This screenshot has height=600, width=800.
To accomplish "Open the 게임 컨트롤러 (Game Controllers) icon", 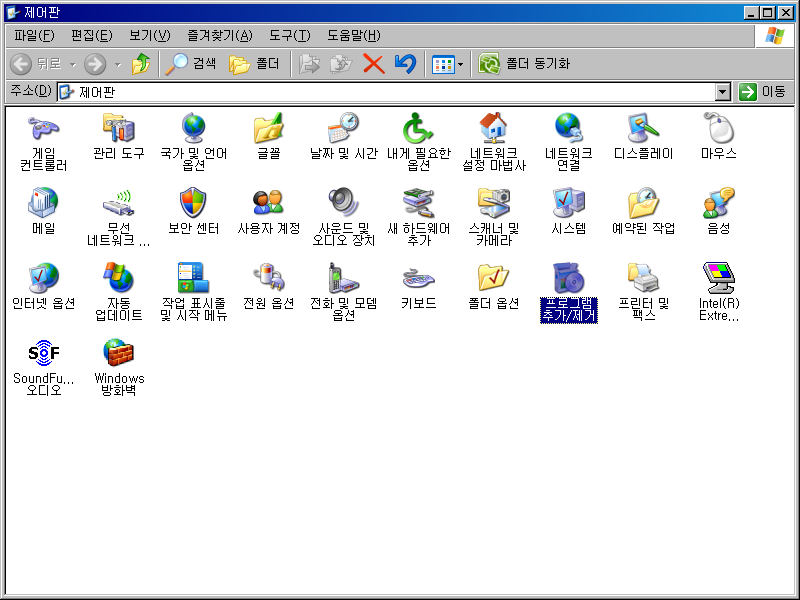I will pyautogui.click(x=43, y=129).
